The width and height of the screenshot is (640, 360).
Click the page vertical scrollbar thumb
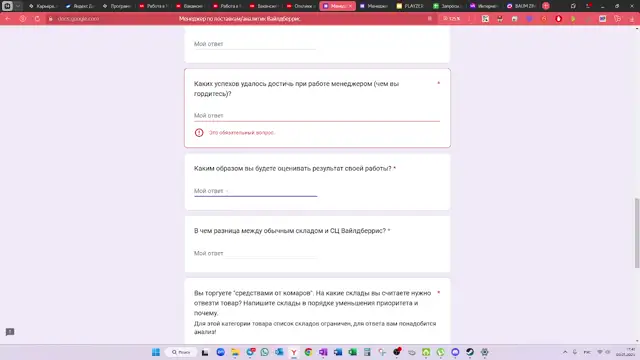tap(637, 233)
